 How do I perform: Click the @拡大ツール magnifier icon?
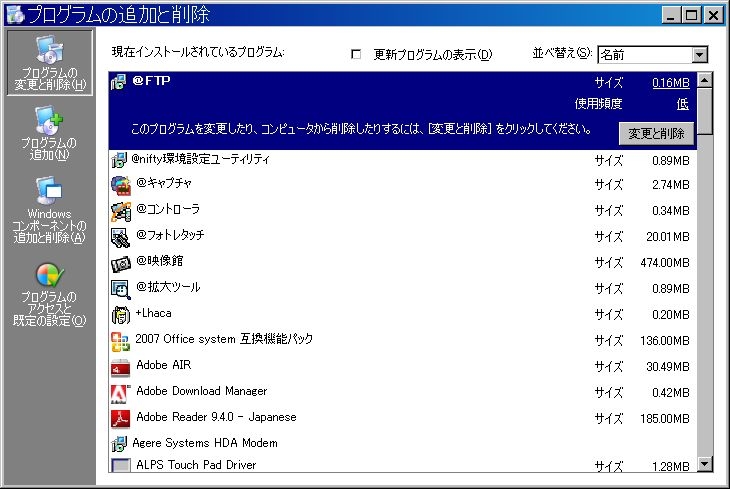[121, 290]
